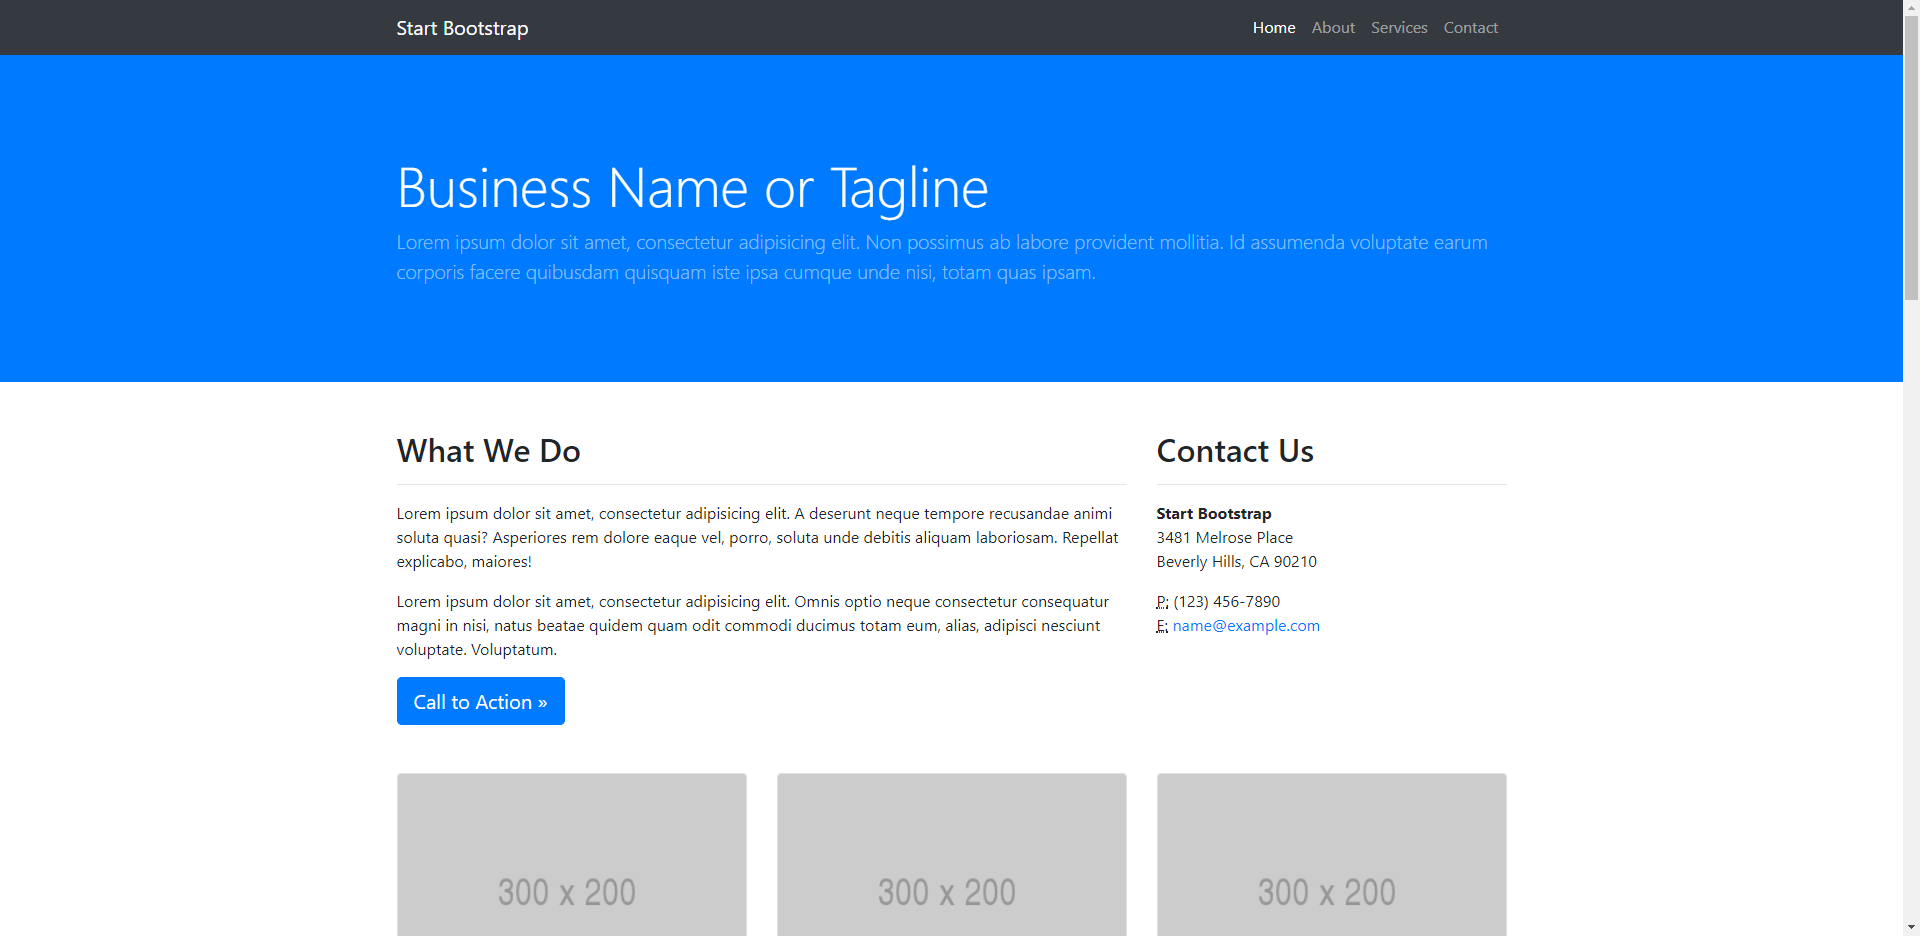1920x936 pixels.
Task: Click the page scrollbar up arrow
Action: point(1911,8)
